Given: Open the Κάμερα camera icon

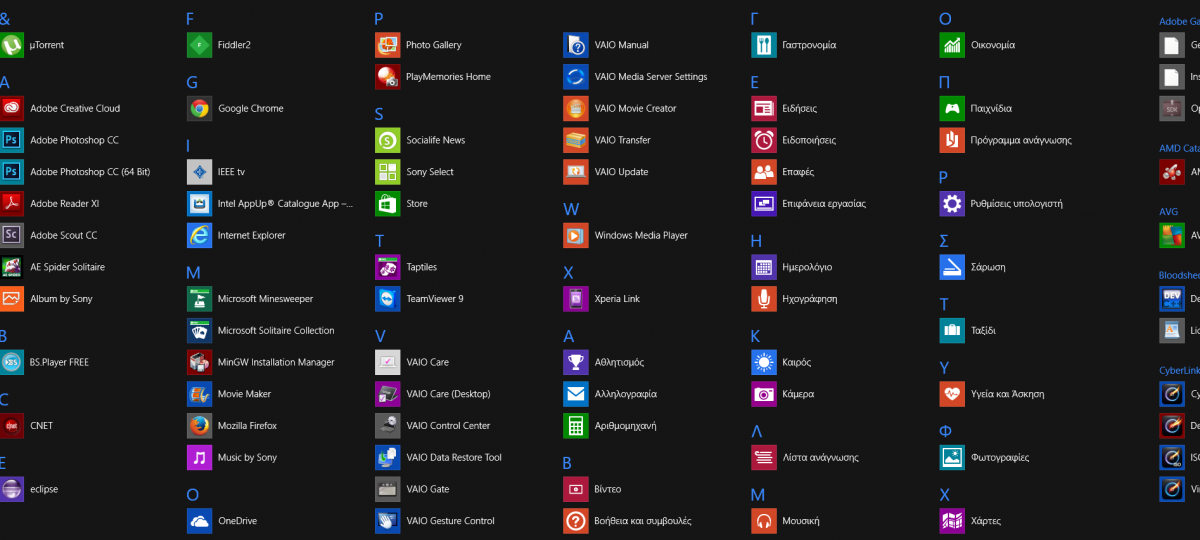Looking at the screenshot, I should (764, 394).
